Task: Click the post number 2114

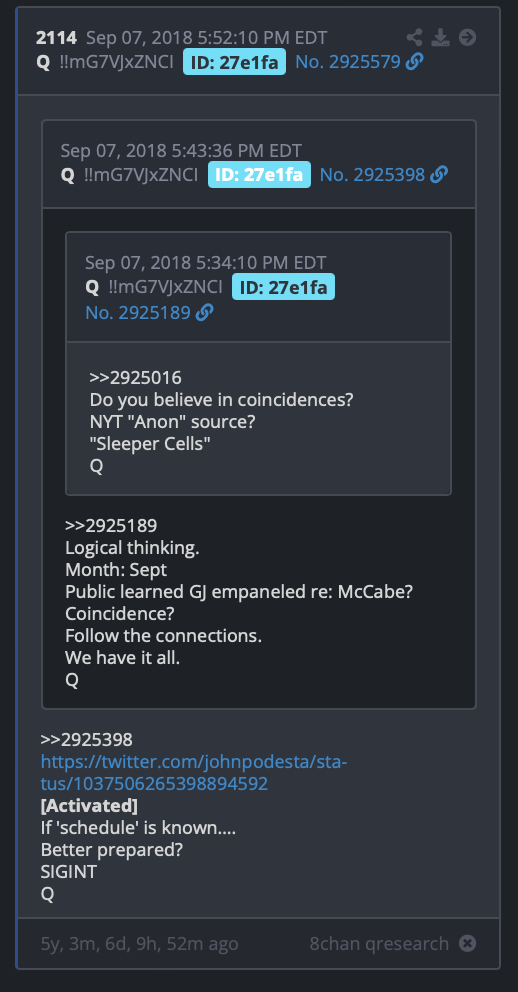Action: [56, 38]
